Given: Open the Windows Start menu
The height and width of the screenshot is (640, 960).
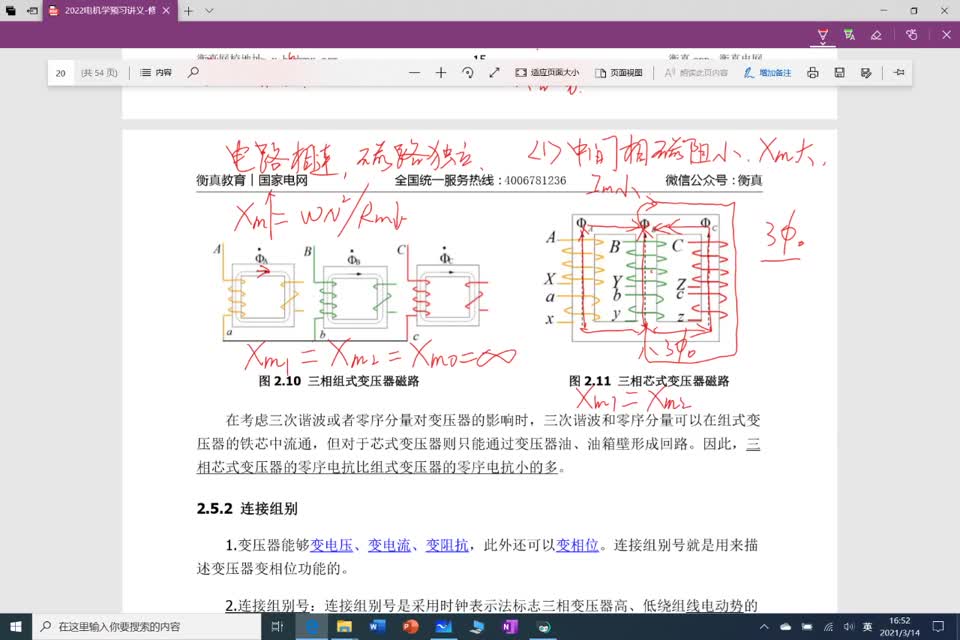Looking at the screenshot, I should click(16, 627).
